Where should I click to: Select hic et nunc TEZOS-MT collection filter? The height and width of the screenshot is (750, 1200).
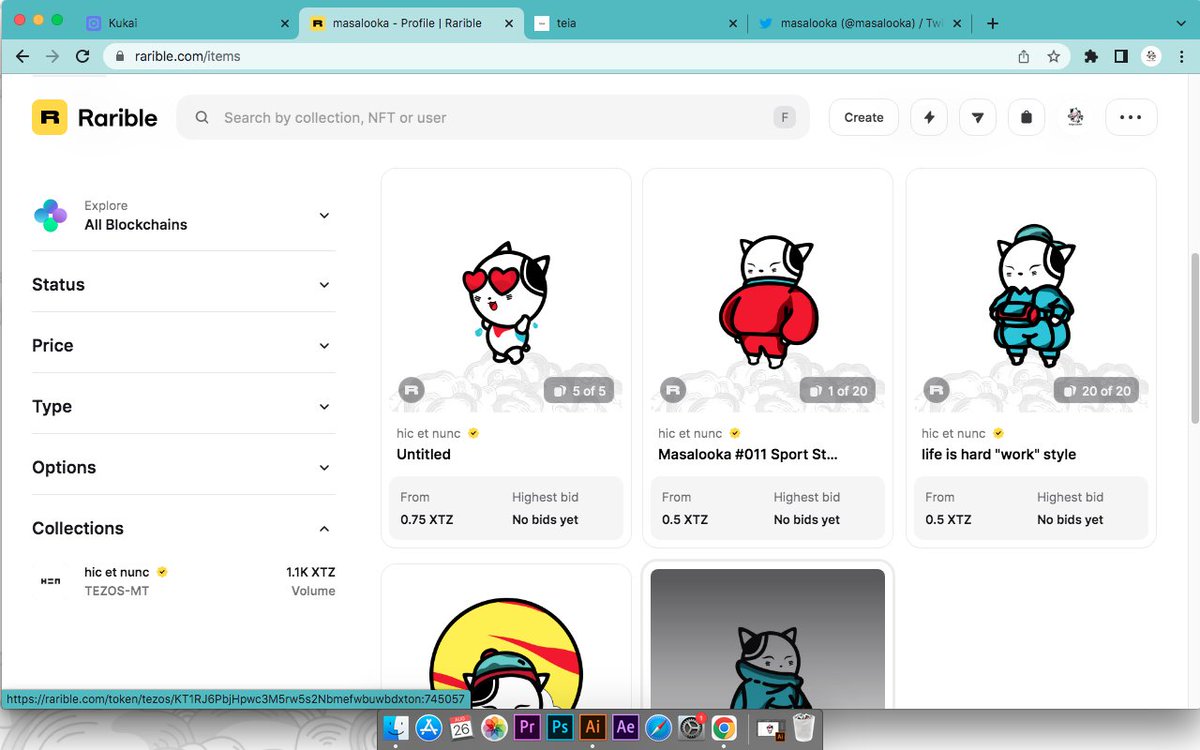(183, 581)
